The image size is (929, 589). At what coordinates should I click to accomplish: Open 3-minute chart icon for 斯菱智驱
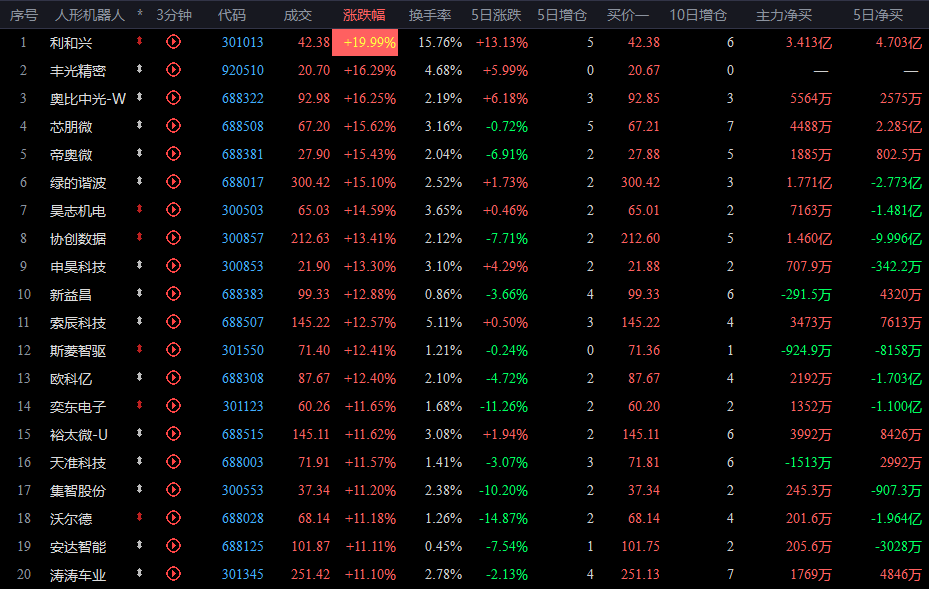click(173, 350)
